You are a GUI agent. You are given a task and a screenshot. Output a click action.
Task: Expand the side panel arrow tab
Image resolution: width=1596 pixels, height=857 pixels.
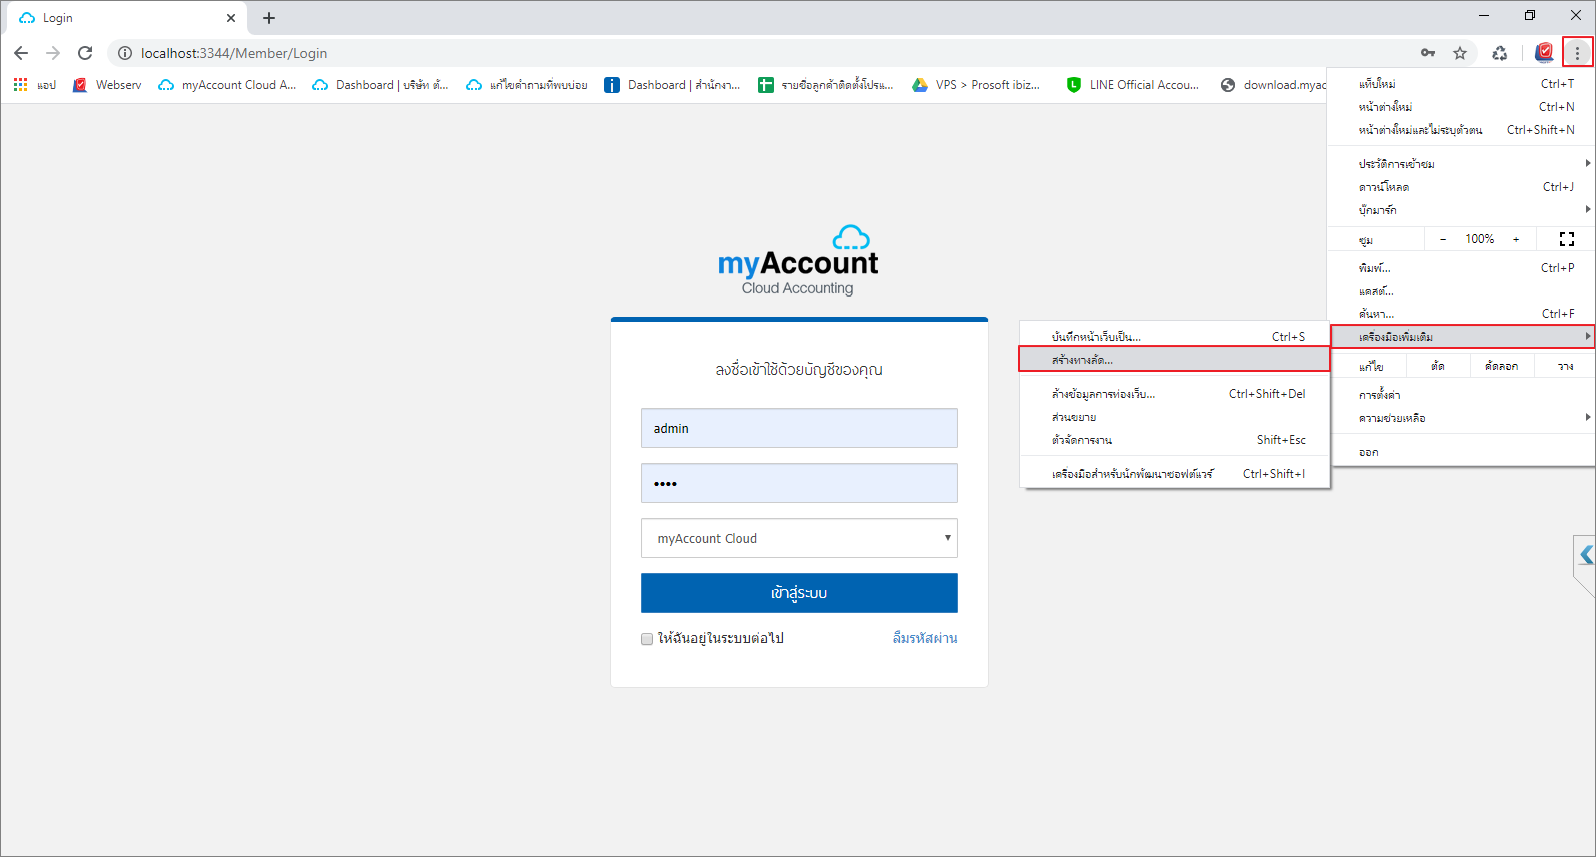click(x=1585, y=554)
